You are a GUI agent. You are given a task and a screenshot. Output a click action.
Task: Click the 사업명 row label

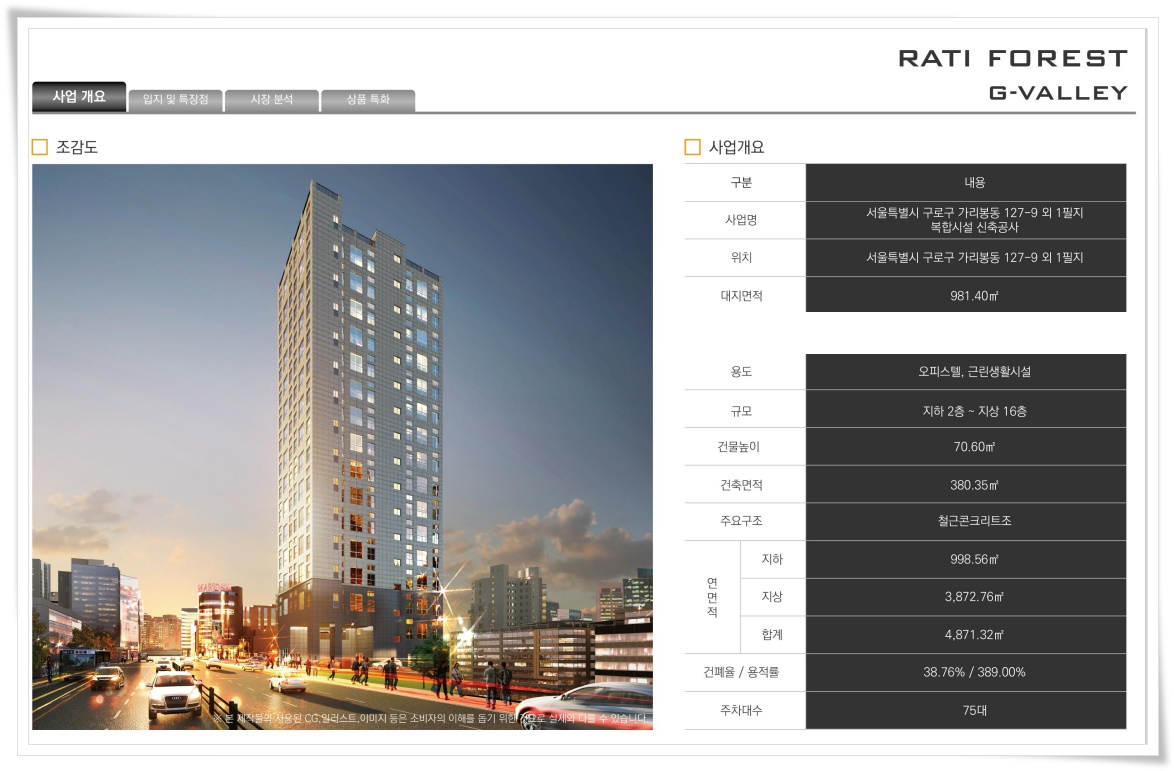coord(741,220)
